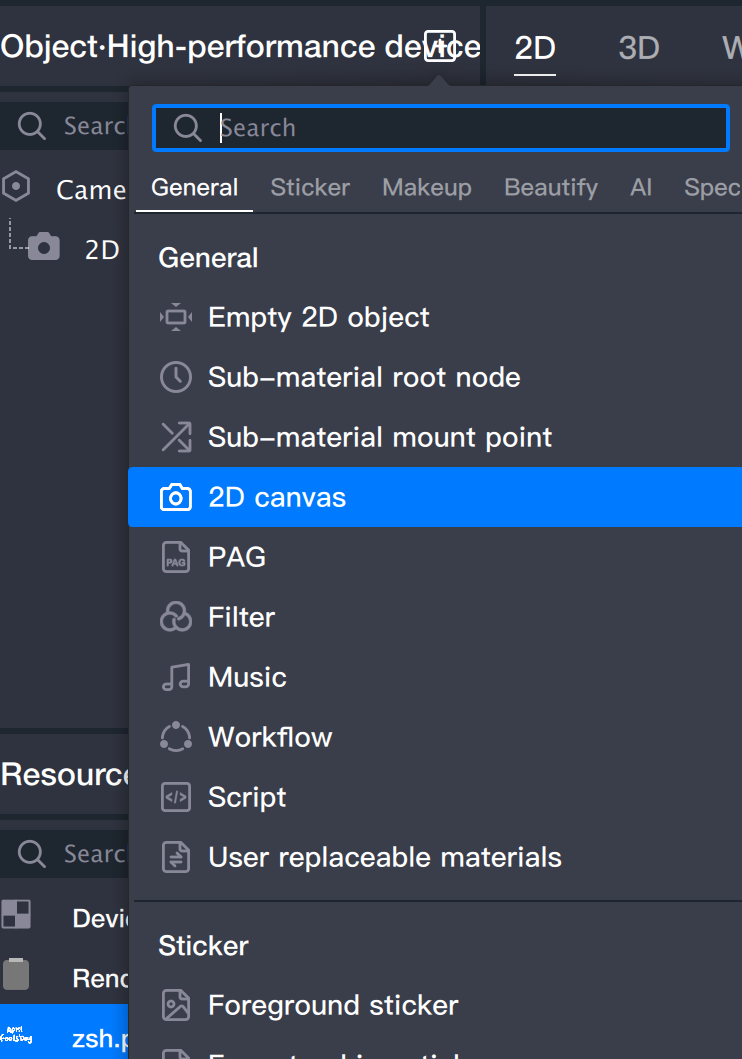Image resolution: width=742 pixels, height=1059 pixels.
Task: Click the Foreground sticker icon
Action: point(176,1006)
